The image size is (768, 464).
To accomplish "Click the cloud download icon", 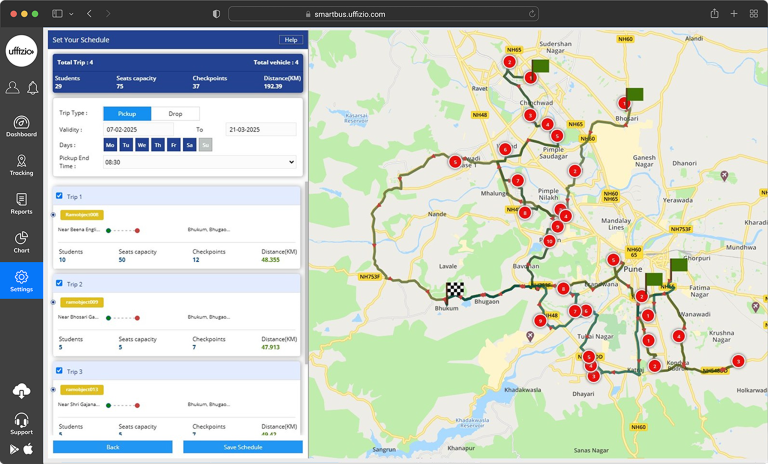I will (21, 391).
